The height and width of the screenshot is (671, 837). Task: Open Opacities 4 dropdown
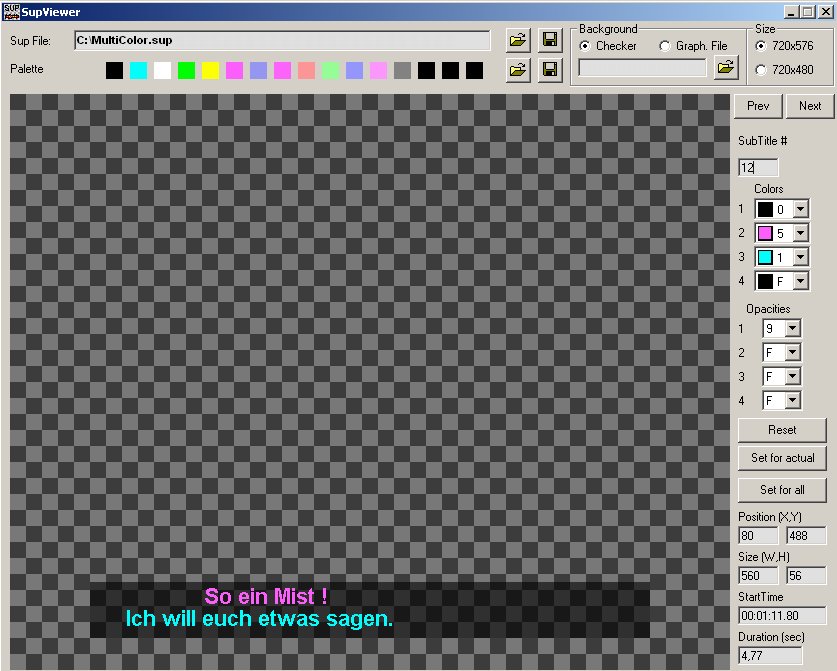tap(793, 400)
